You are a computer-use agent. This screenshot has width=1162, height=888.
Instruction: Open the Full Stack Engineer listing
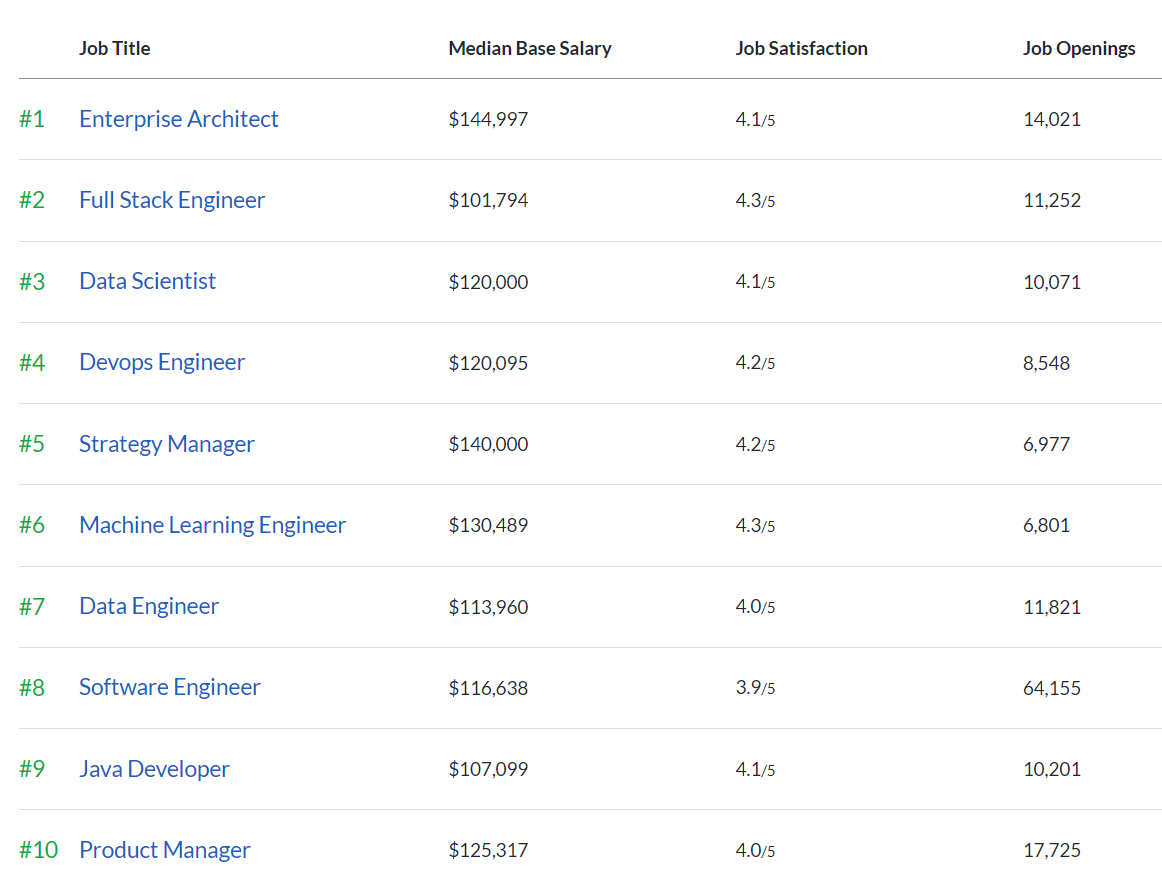click(x=171, y=199)
